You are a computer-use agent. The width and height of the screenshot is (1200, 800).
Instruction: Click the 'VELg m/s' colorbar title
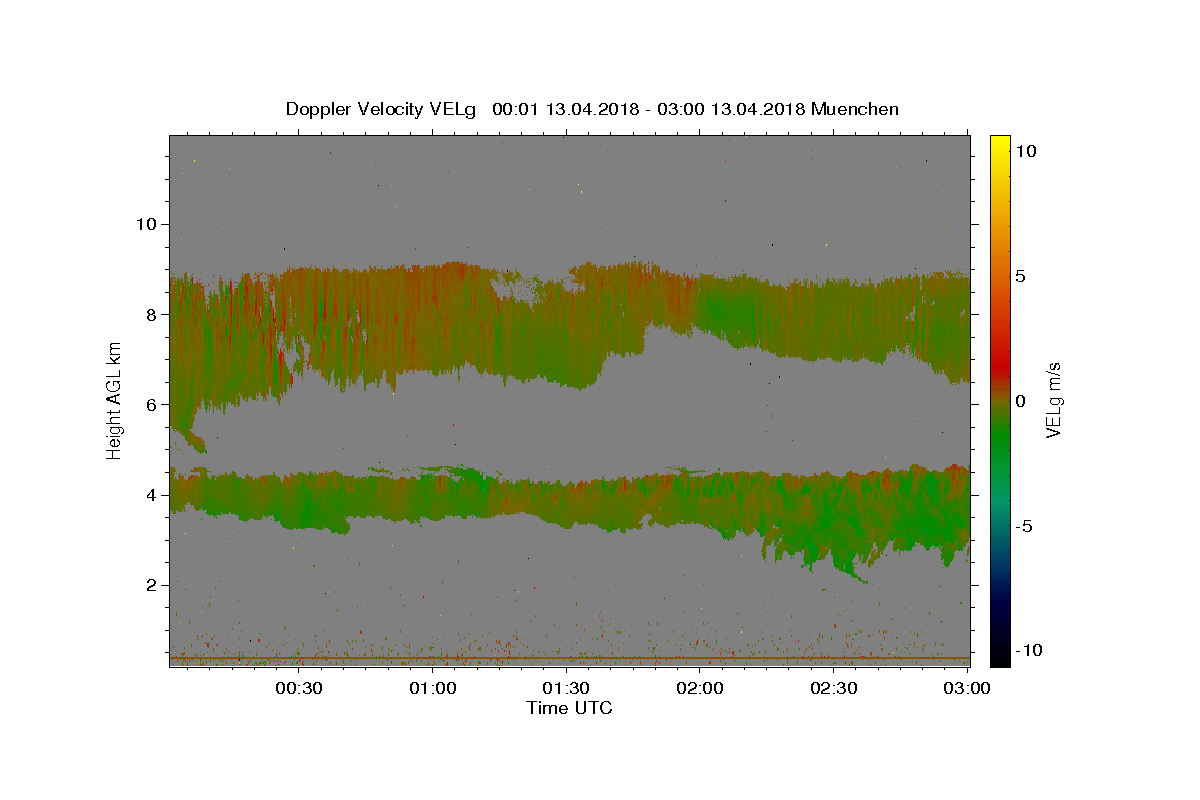tap(1054, 400)
